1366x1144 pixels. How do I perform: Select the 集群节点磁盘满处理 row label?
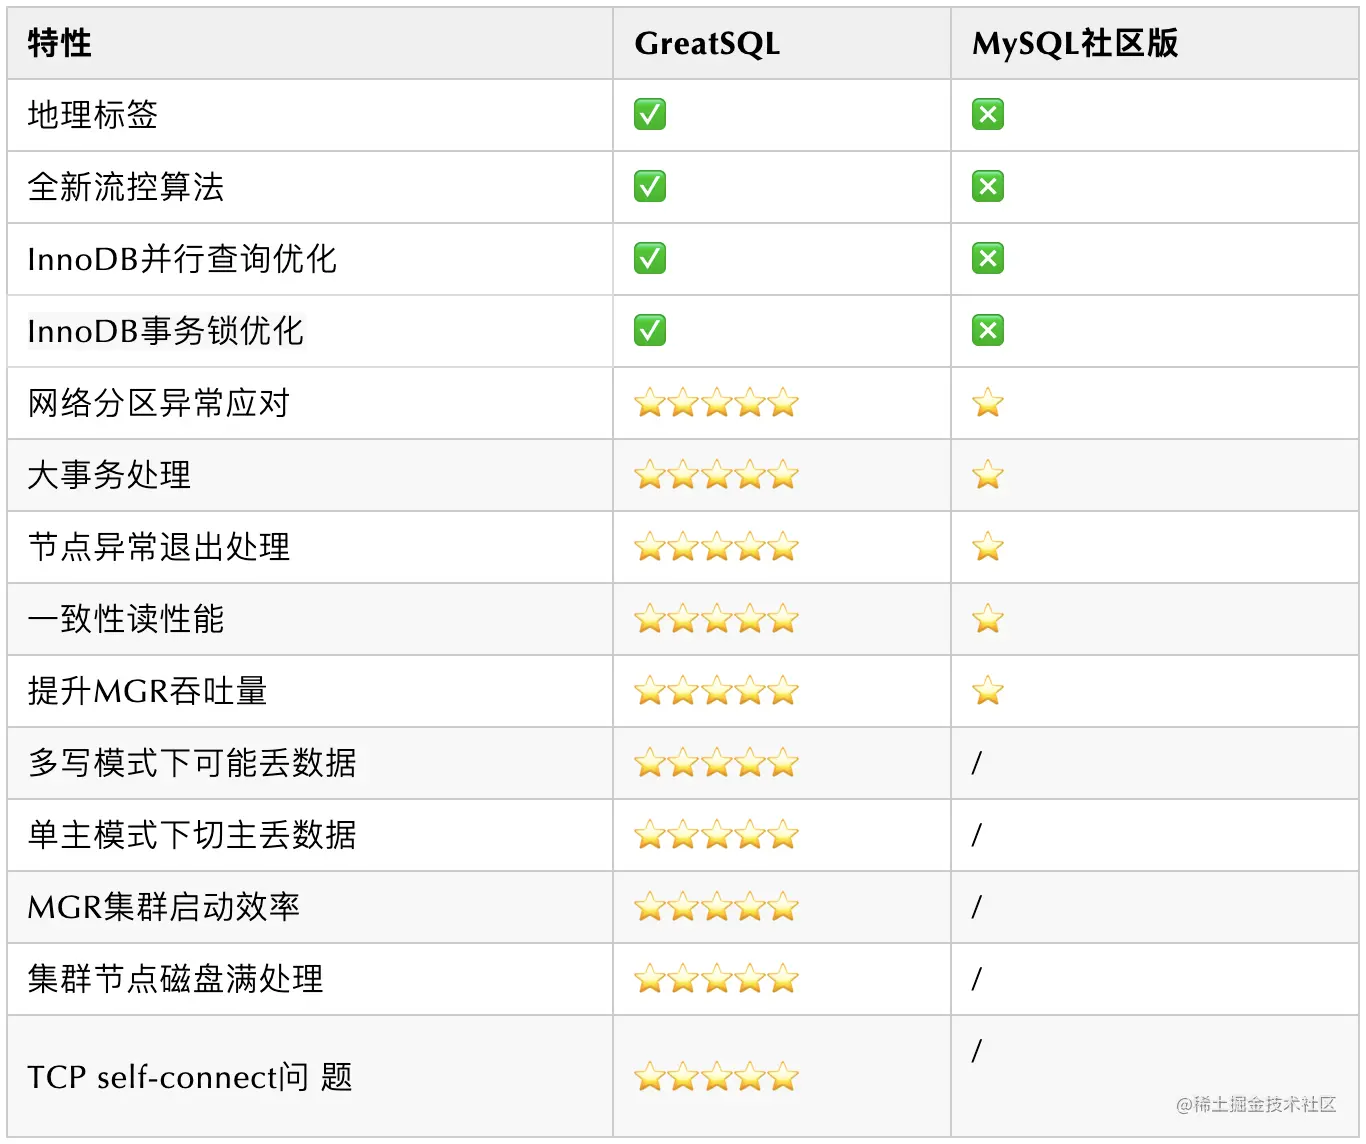click(176, 979)
